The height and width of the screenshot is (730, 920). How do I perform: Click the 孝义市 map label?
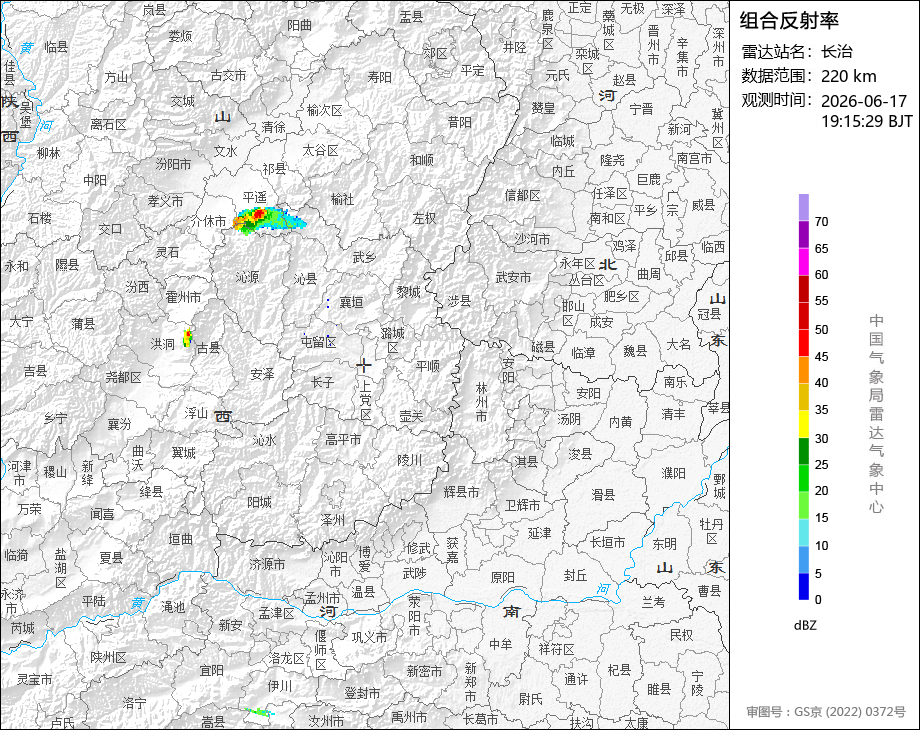click(x=165, y=201)
